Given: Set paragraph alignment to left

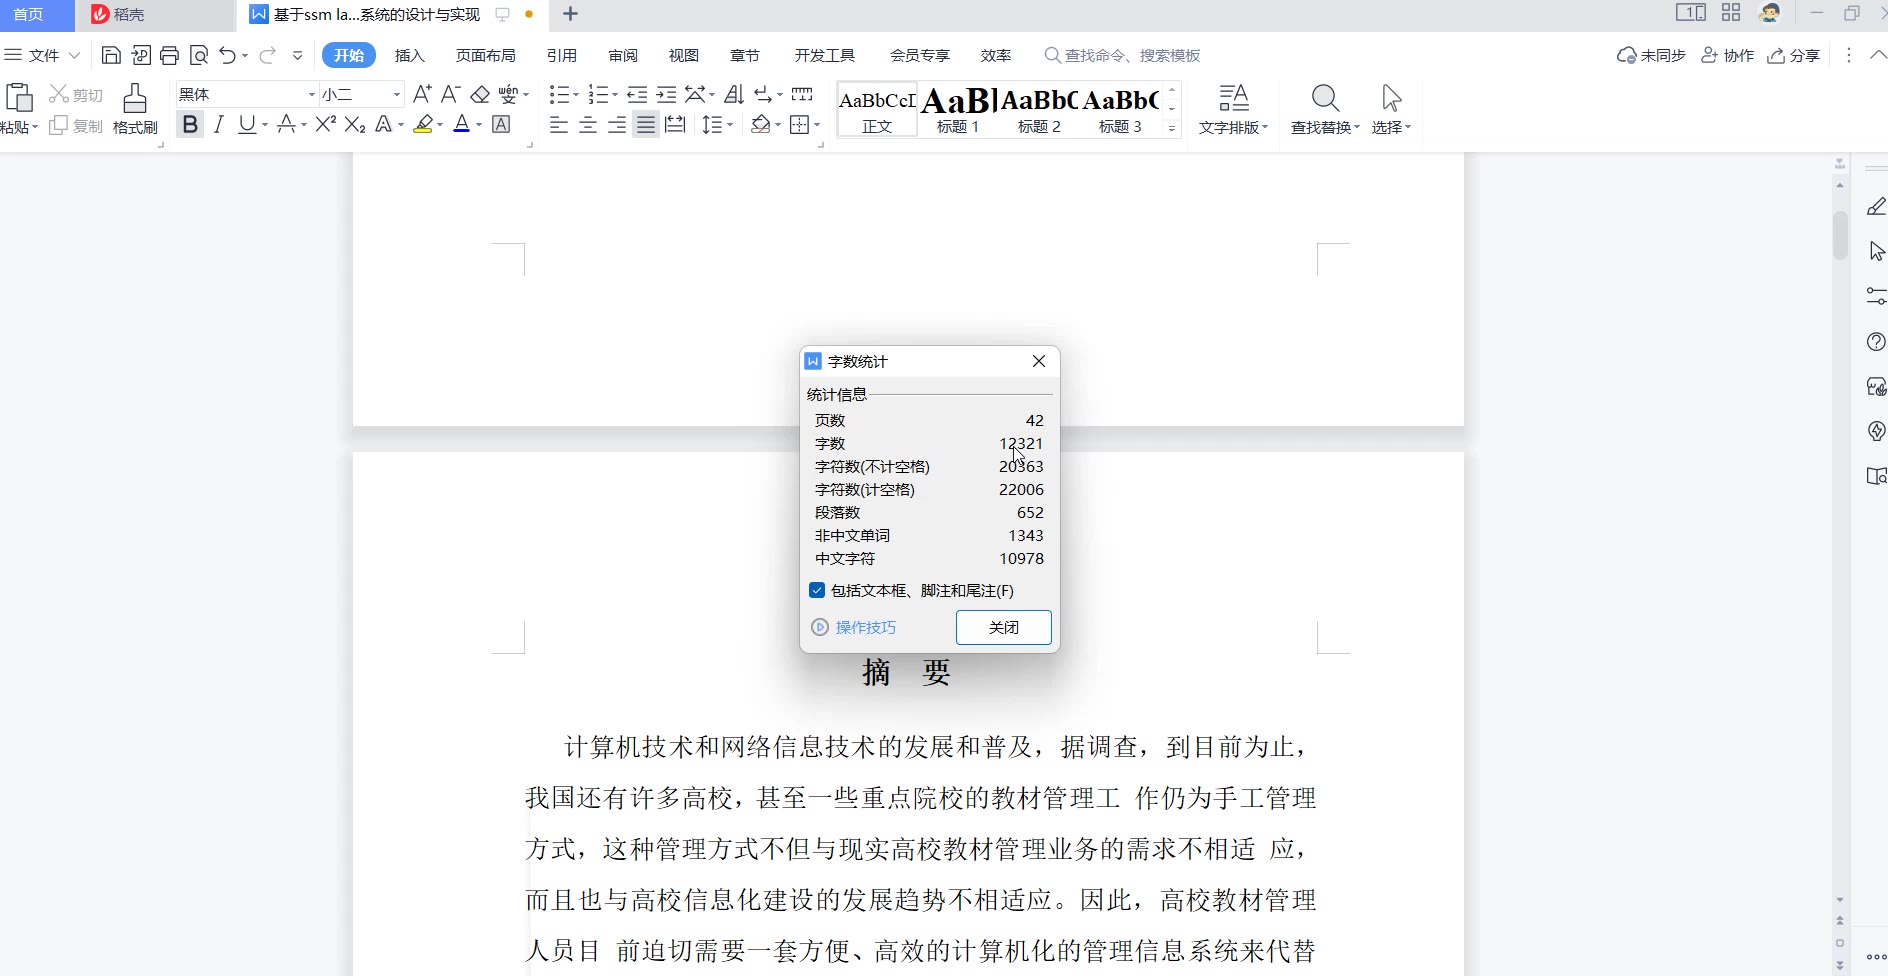Looking at the screenshot, I should tap(558, 125).
